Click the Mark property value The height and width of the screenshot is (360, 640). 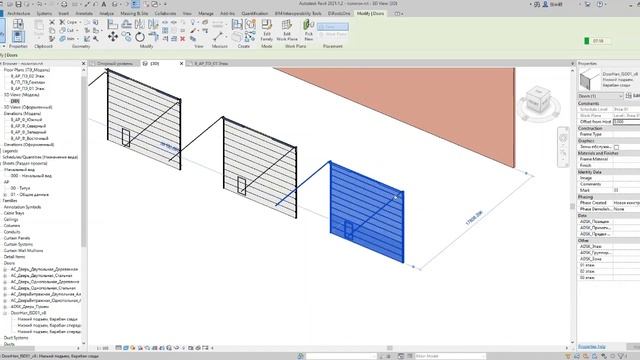pos(626,190)
